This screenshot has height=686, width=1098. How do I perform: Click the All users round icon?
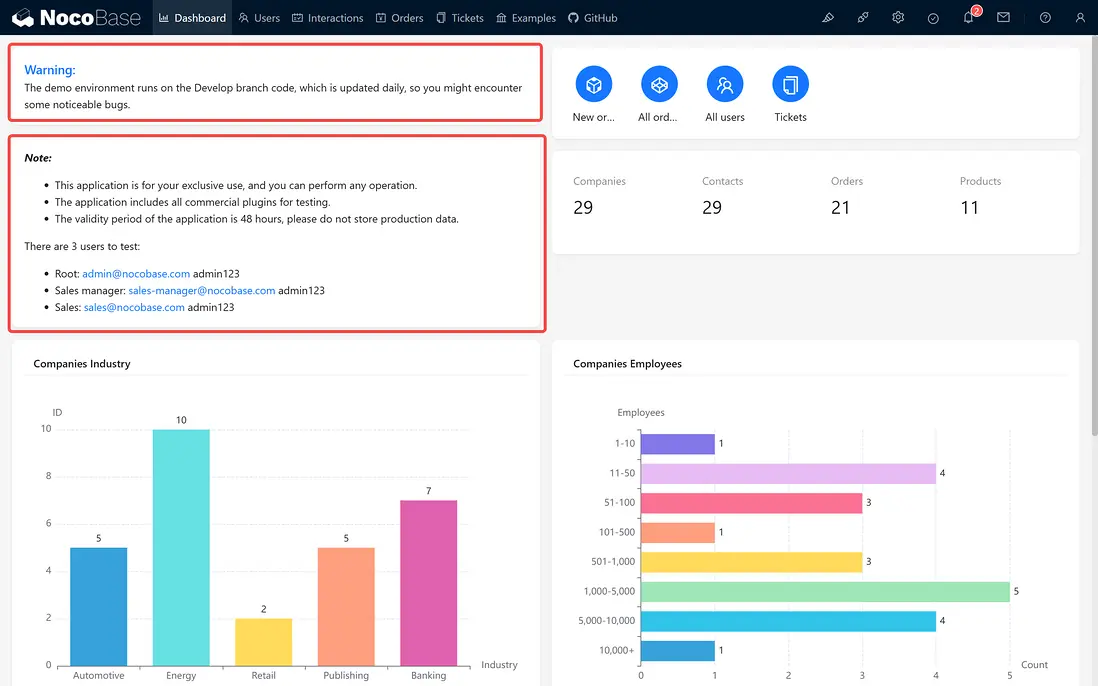pyautogui.click(x=725, y=85)
